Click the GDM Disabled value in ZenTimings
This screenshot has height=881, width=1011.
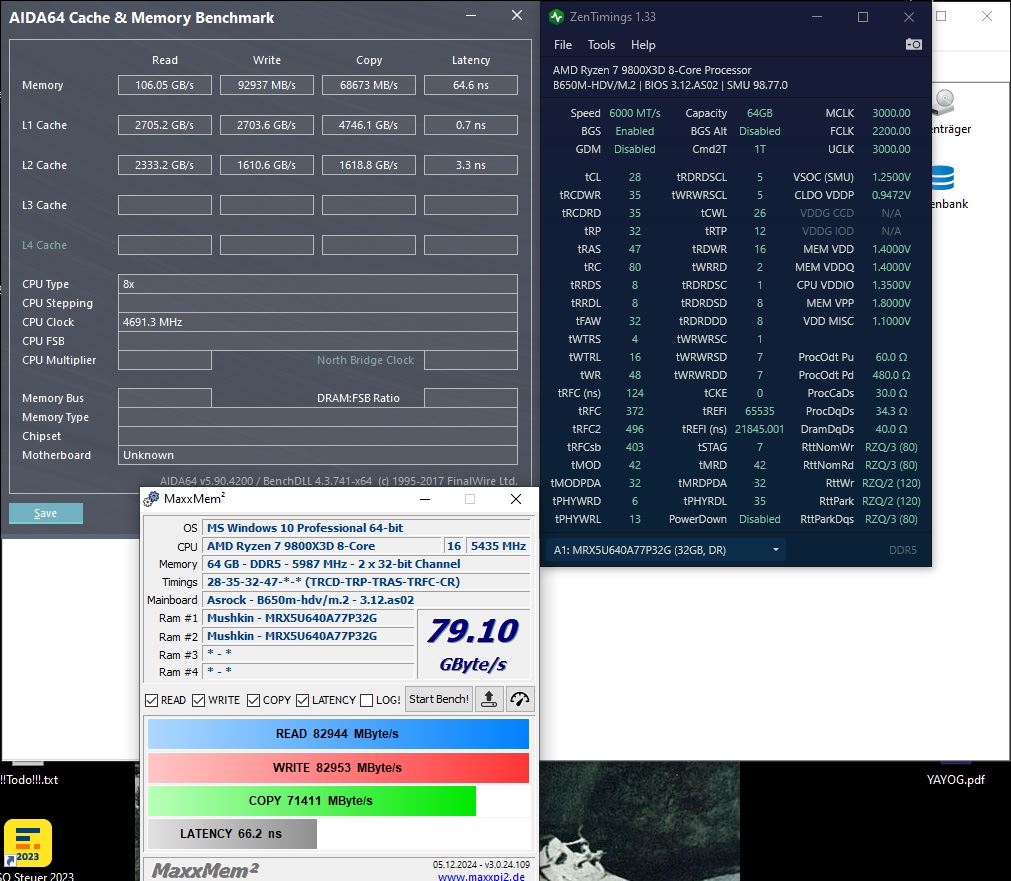click(x=634, y=149)
